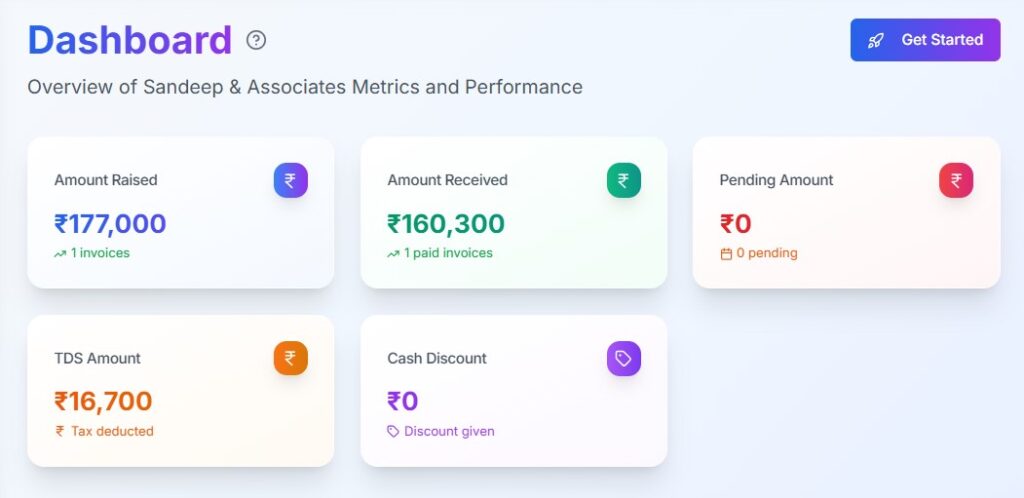The width and height of the screenshot is (1024, 498).
Task: Click the ₹16,700 TDS amount value
Action: pyautogui.click(x=103, y=402)
